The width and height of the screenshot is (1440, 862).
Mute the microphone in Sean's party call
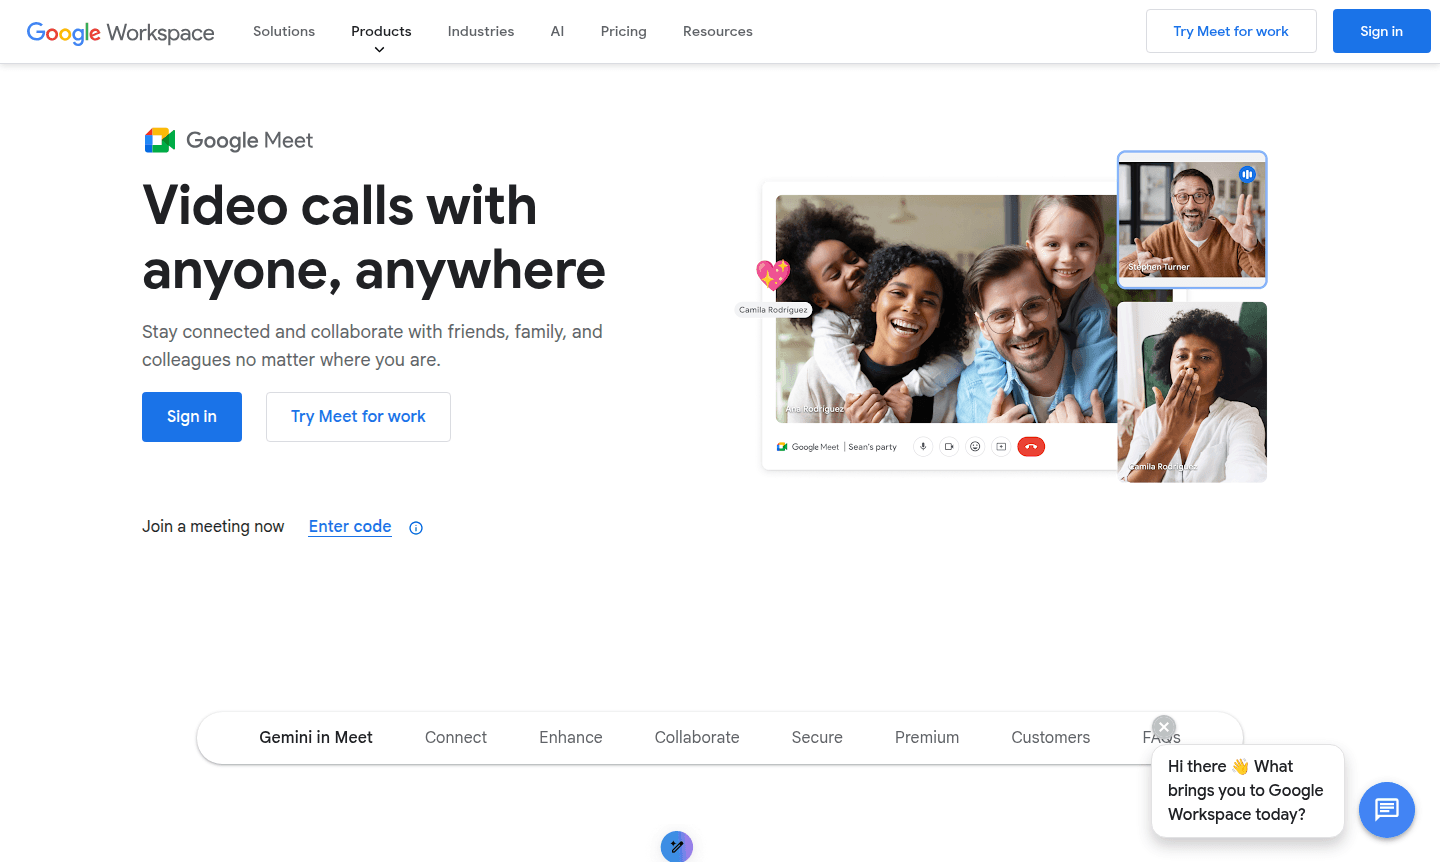(922, 446)
